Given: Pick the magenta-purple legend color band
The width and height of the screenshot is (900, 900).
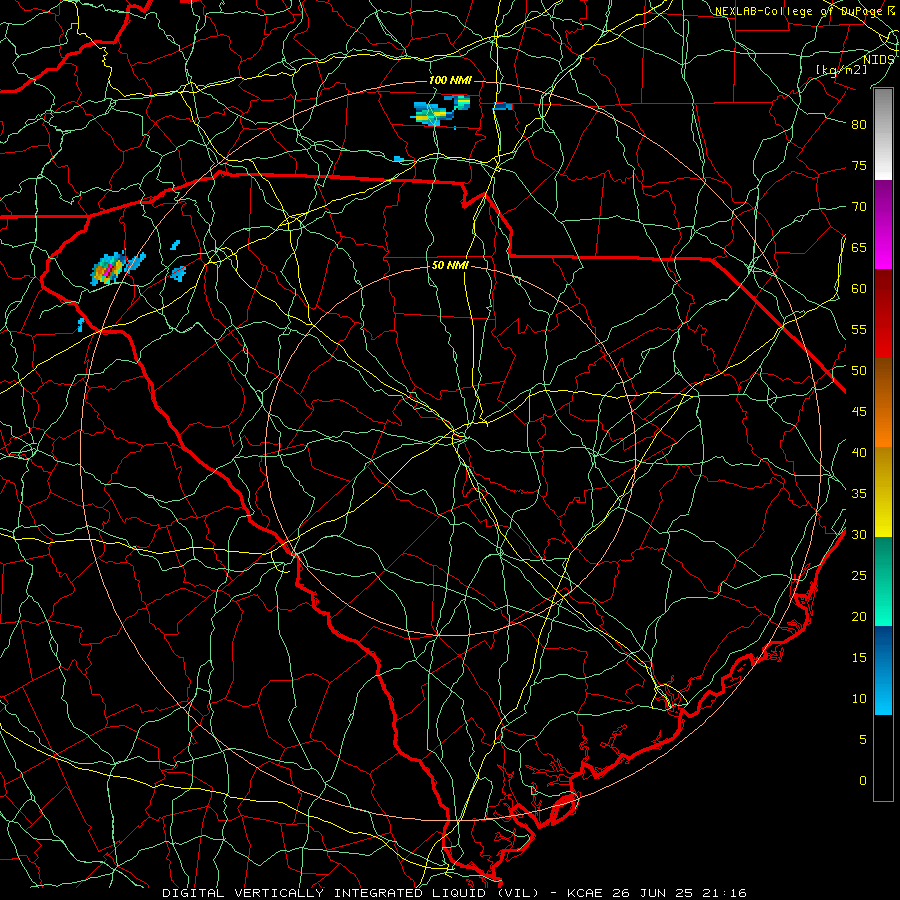Looking at the screenshot, I should [x=883, y=225].
